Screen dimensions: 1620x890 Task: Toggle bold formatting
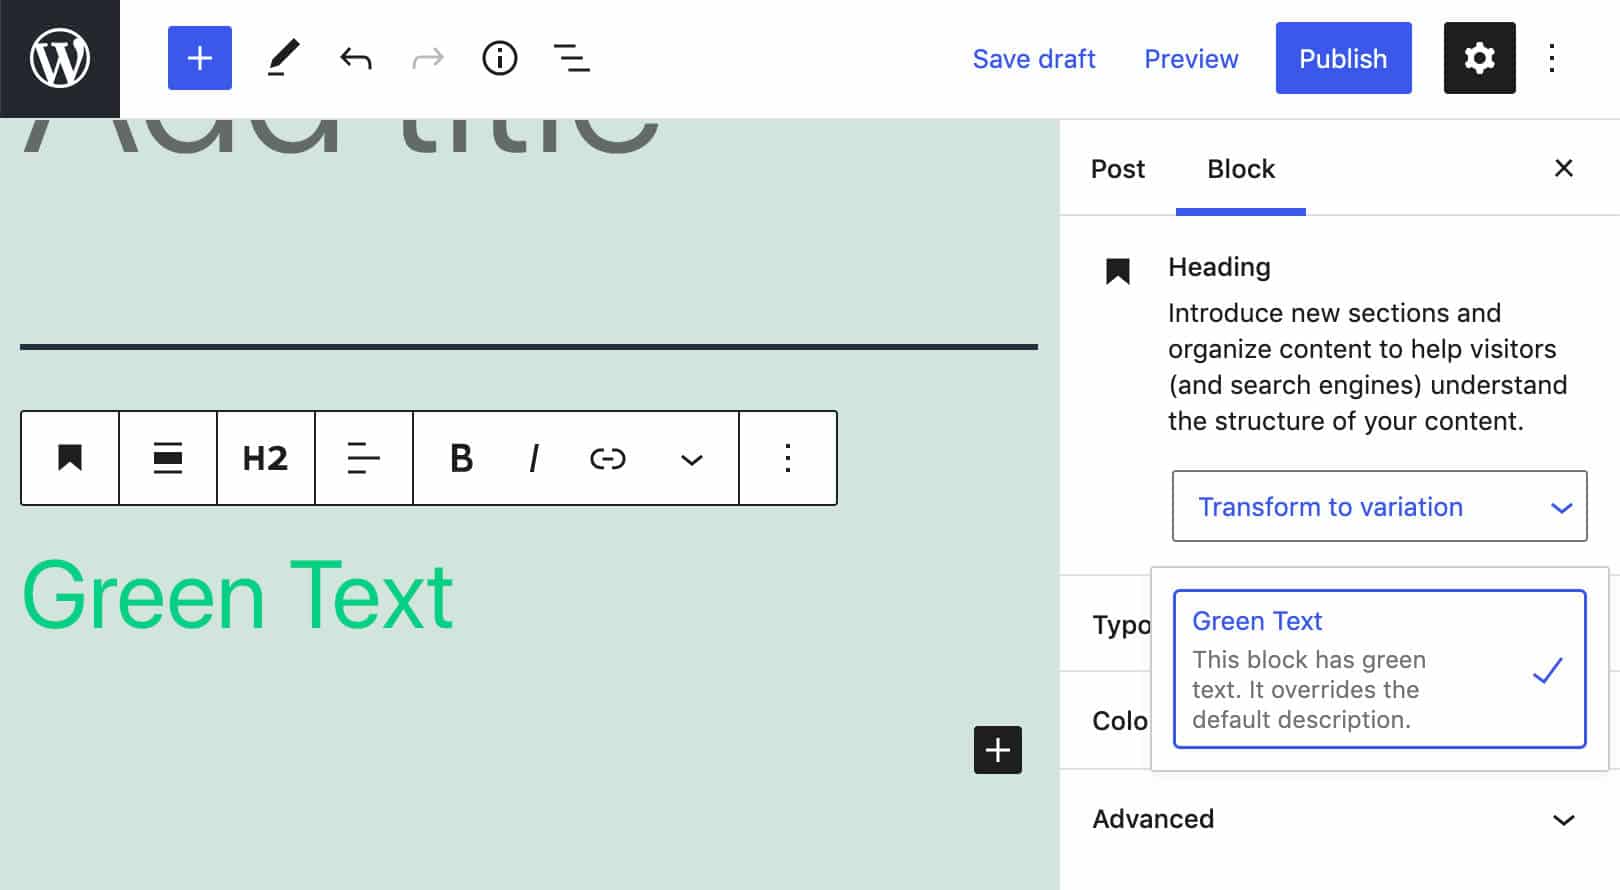(461, 458)
